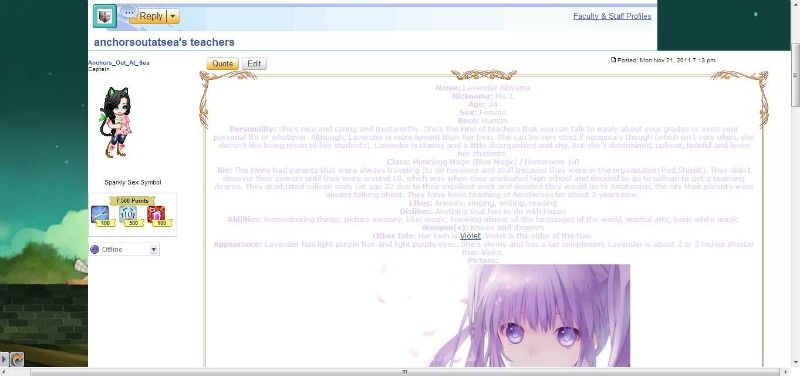Open the guild crest icon beside Reply

[105, 16]
